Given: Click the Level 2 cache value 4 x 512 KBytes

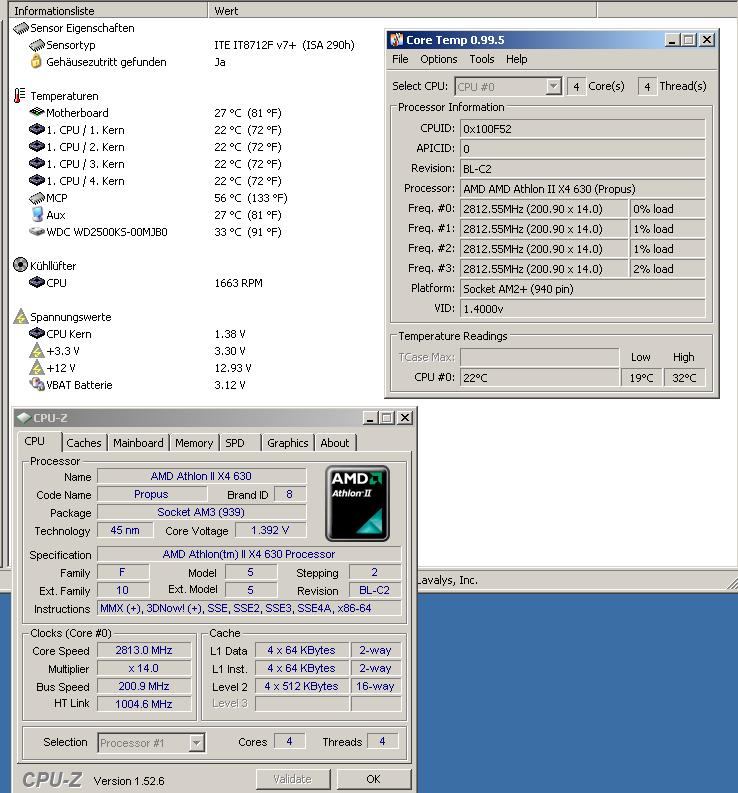Looking at the screenshot, I should 301,686.
